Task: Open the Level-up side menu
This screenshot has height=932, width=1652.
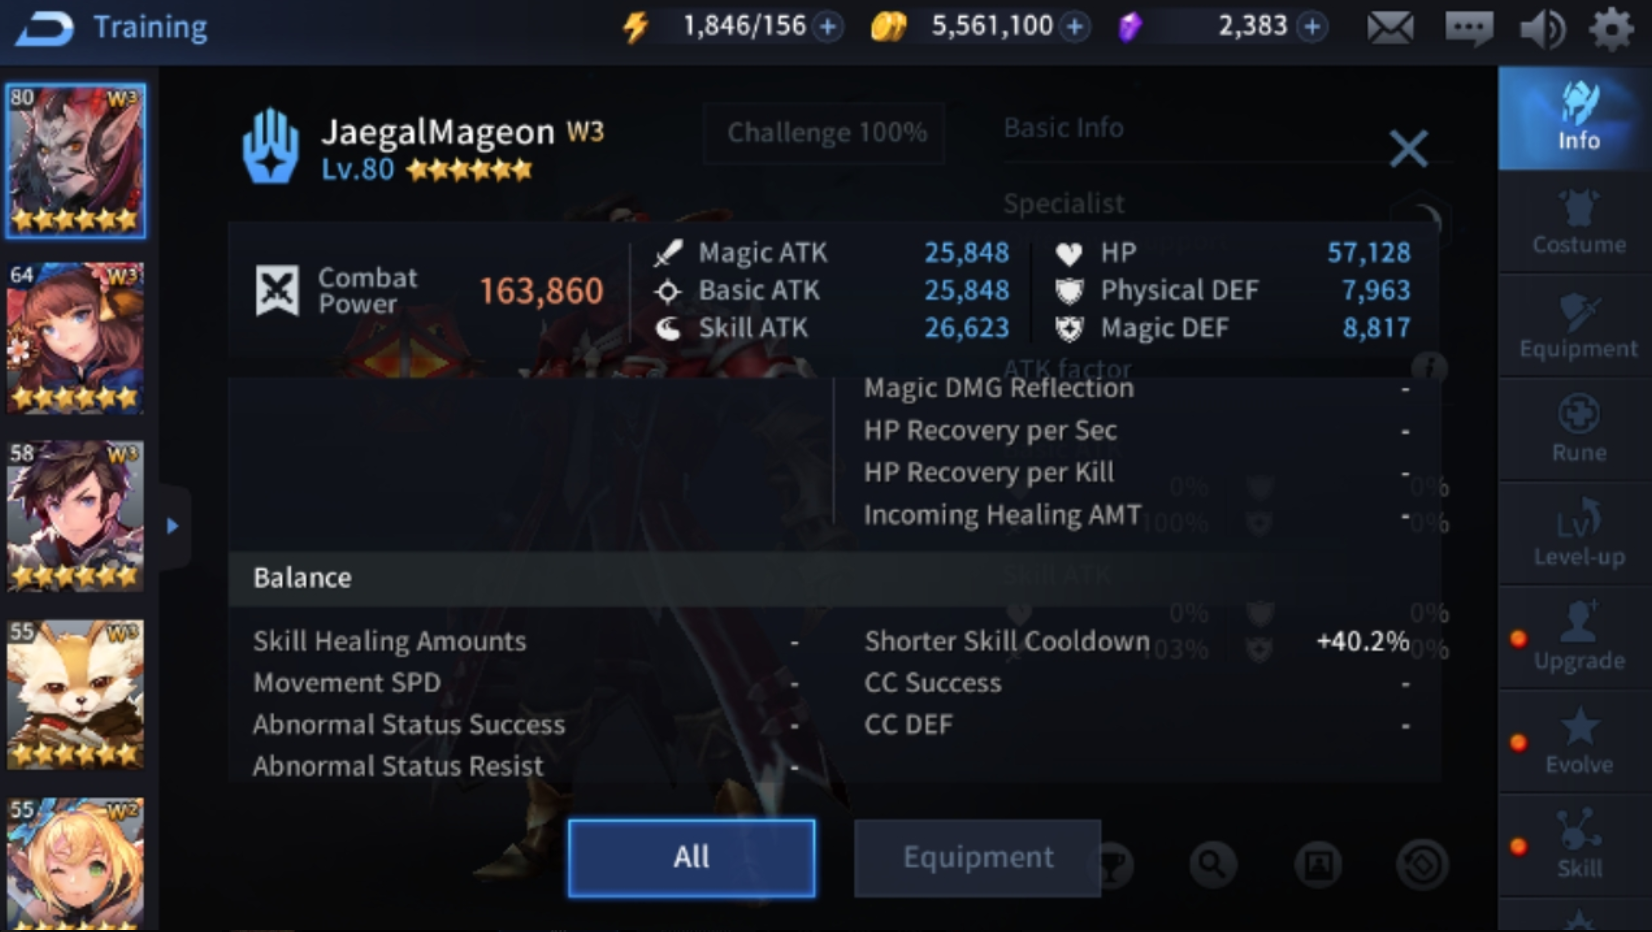Action: point(1578,534)
